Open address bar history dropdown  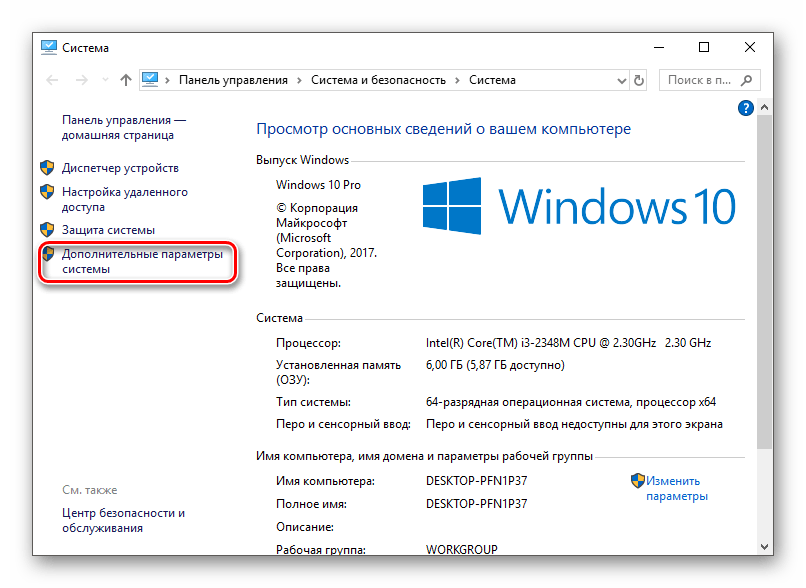point(621,81)
